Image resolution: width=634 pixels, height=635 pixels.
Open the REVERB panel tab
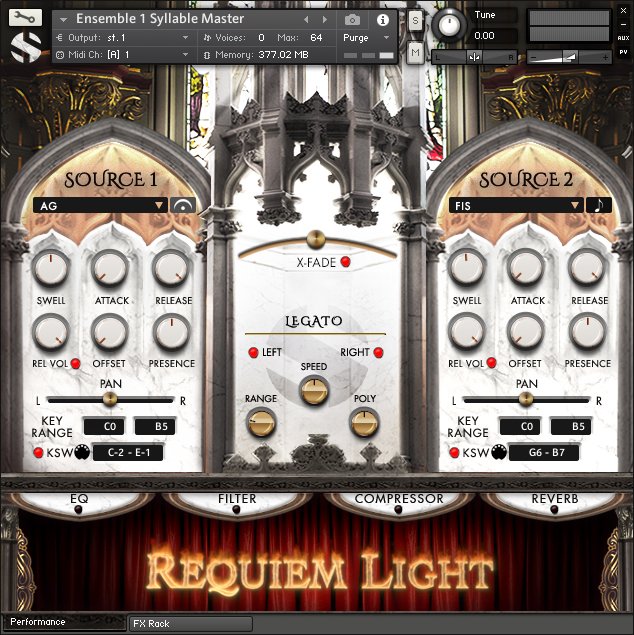[x=553, y=499]
